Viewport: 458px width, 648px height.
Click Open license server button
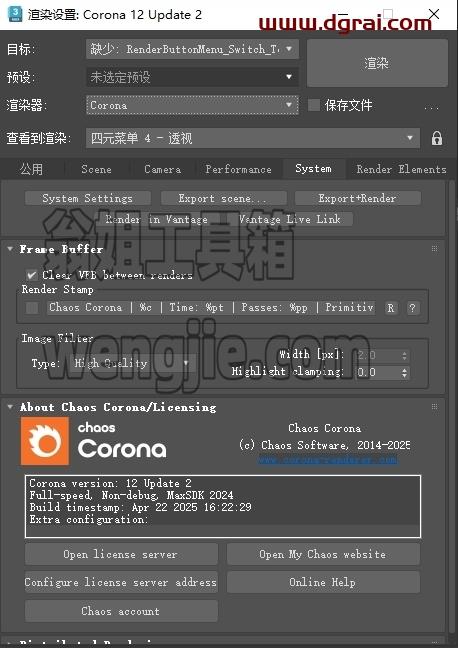click(121, 554)
